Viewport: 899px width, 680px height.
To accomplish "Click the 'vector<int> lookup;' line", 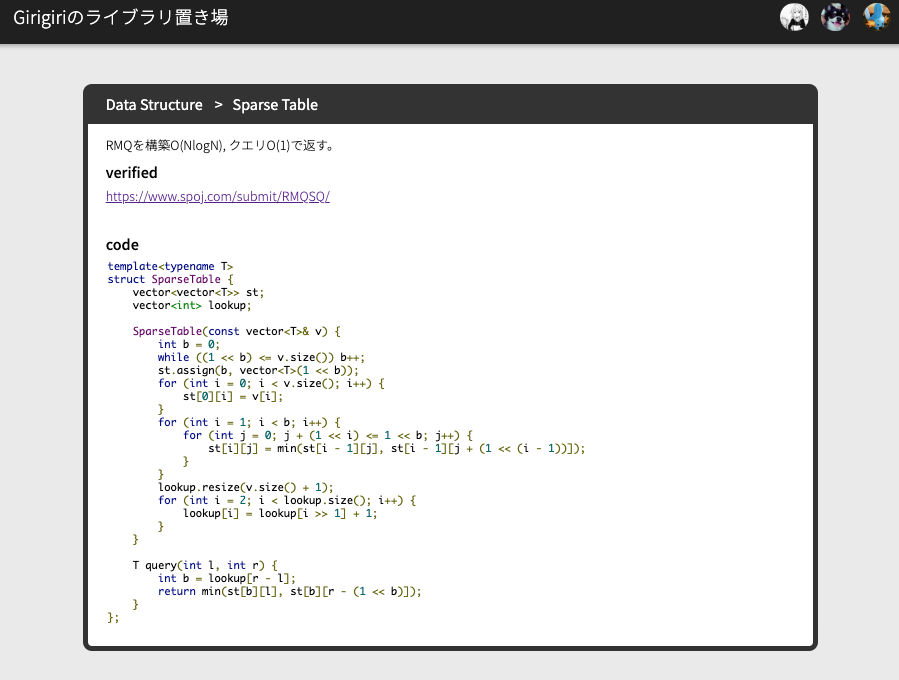I will (x=192, y=305).
